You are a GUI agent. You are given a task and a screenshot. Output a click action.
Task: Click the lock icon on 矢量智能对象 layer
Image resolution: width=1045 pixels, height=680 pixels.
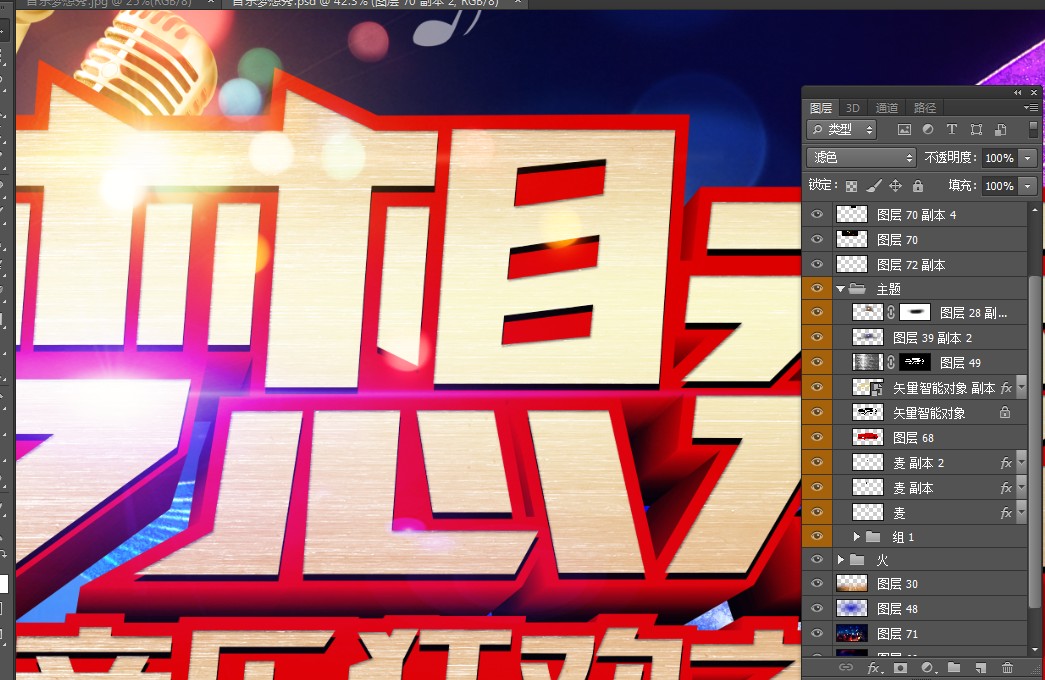[1004, 413]
